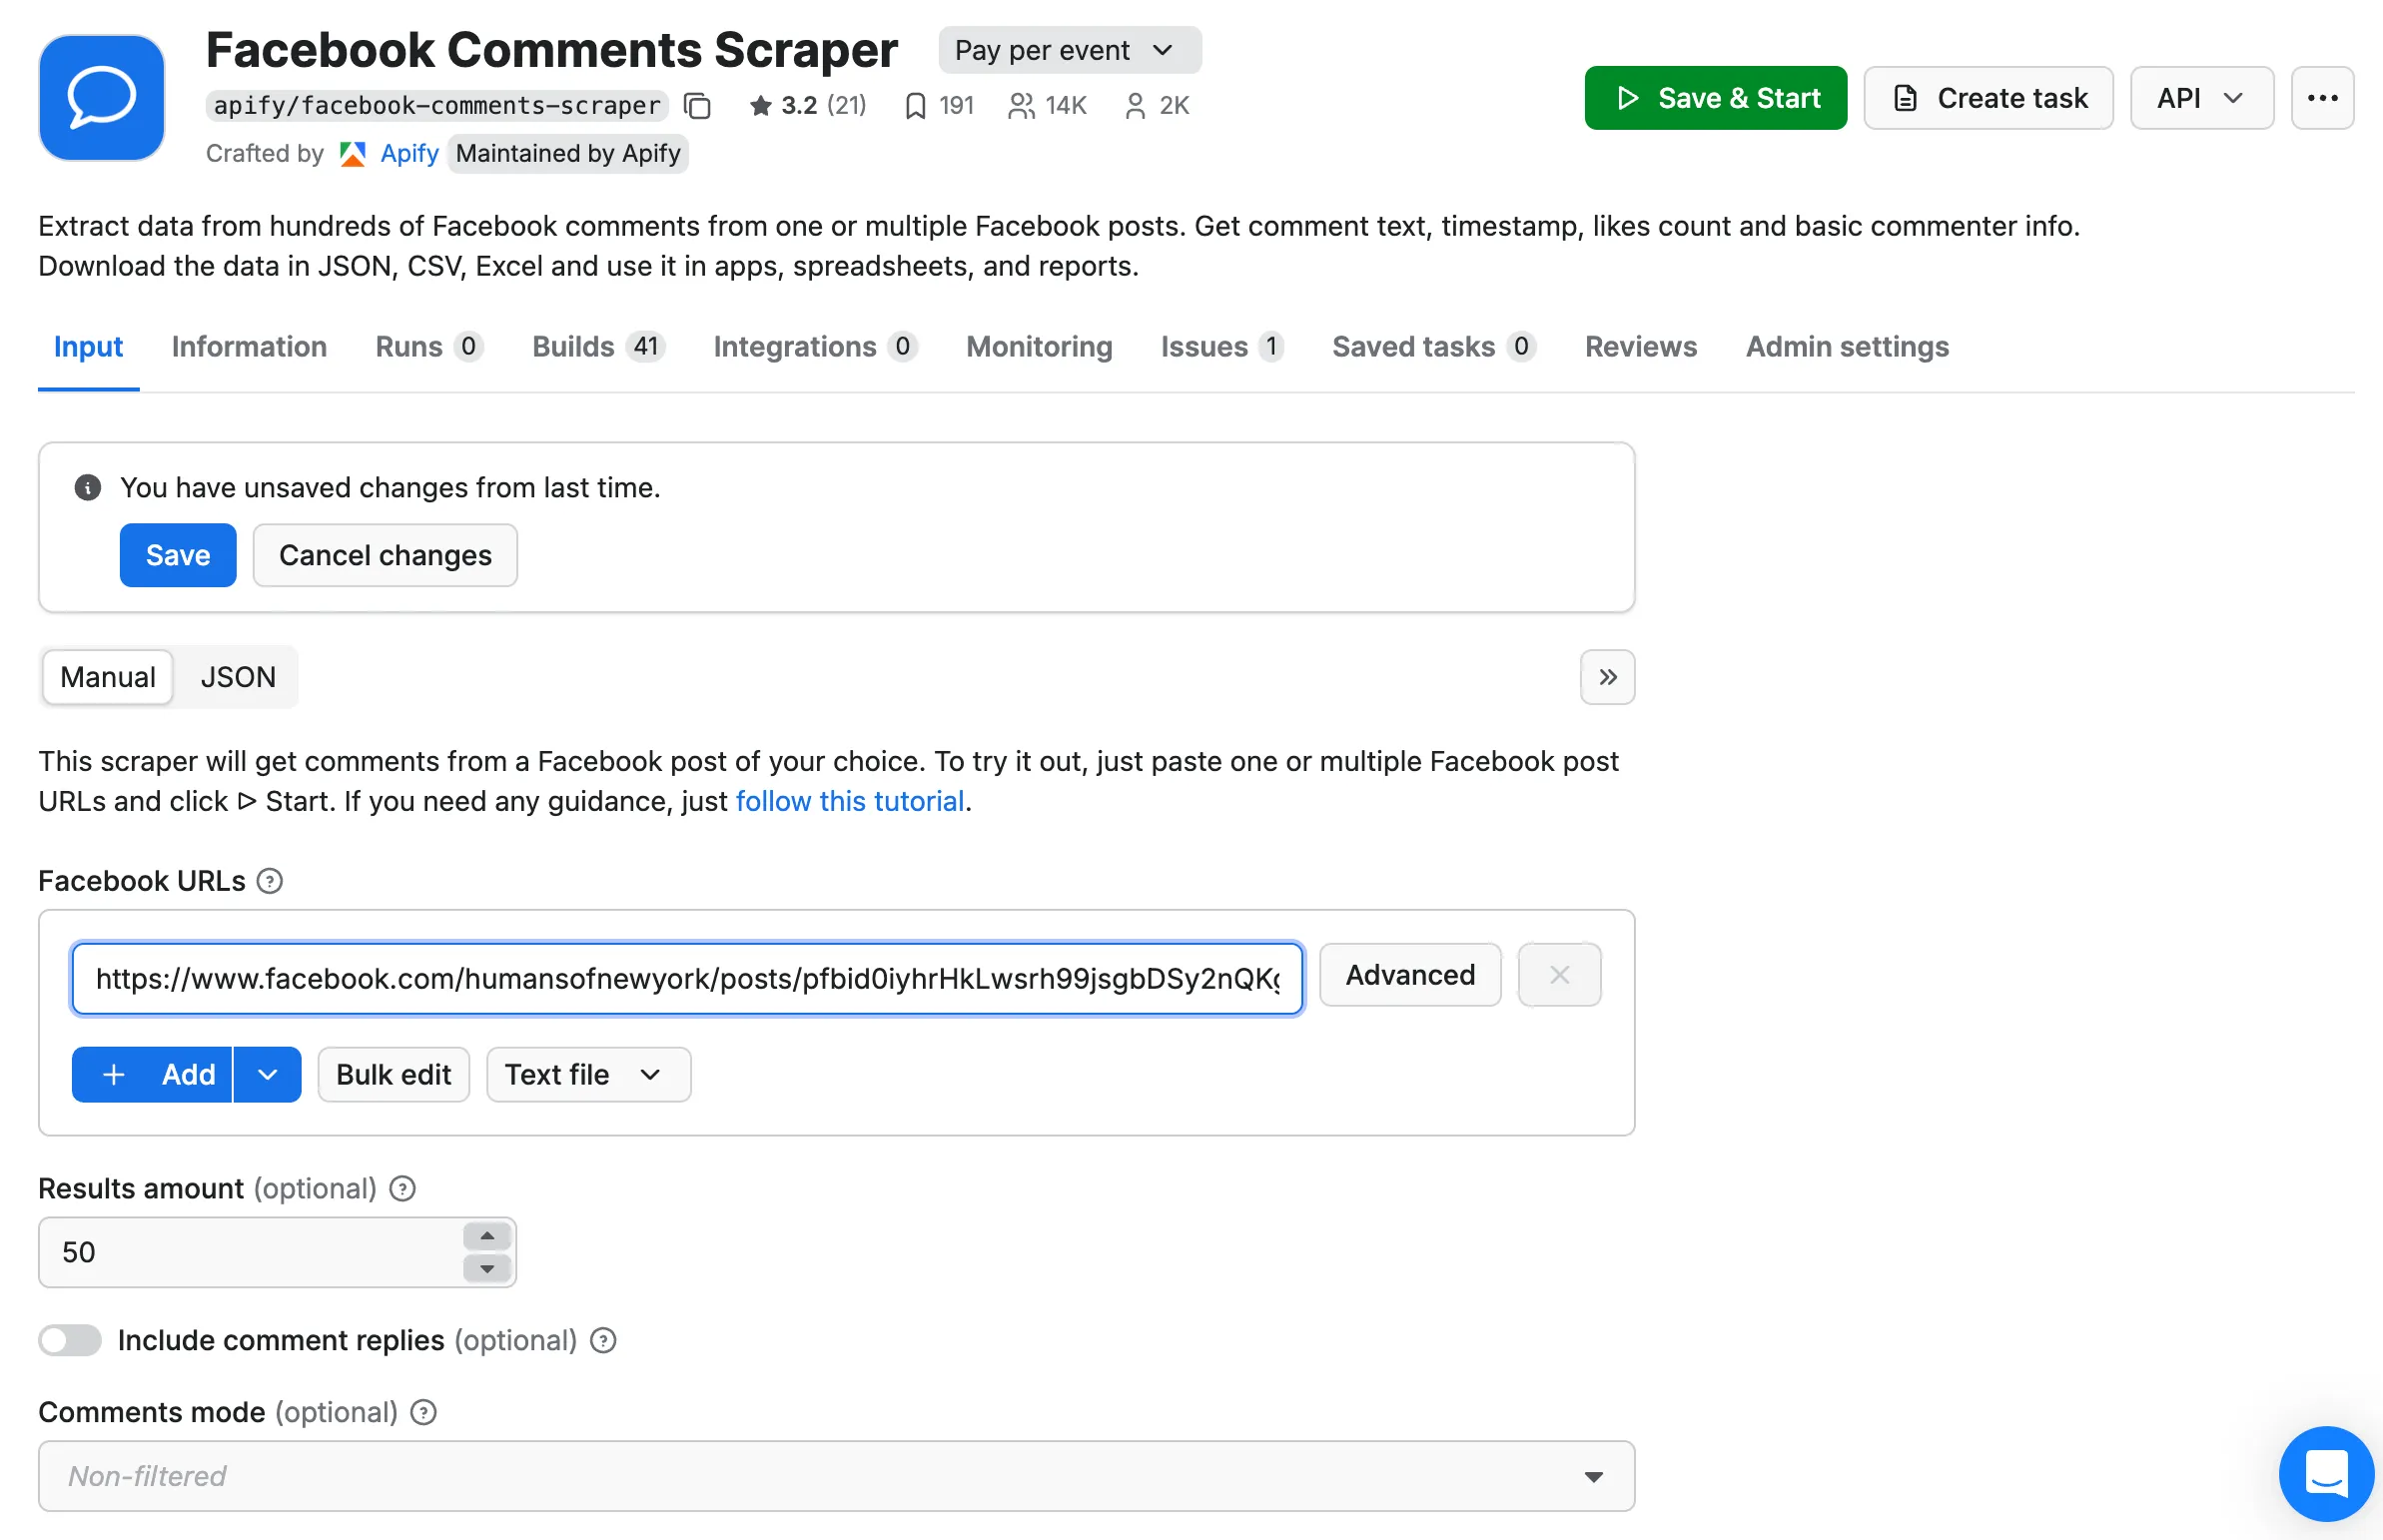The image size is (2383, 1540).
Task: Open the help icon next to Facebook URLs
Action: [x=269, y=880]
